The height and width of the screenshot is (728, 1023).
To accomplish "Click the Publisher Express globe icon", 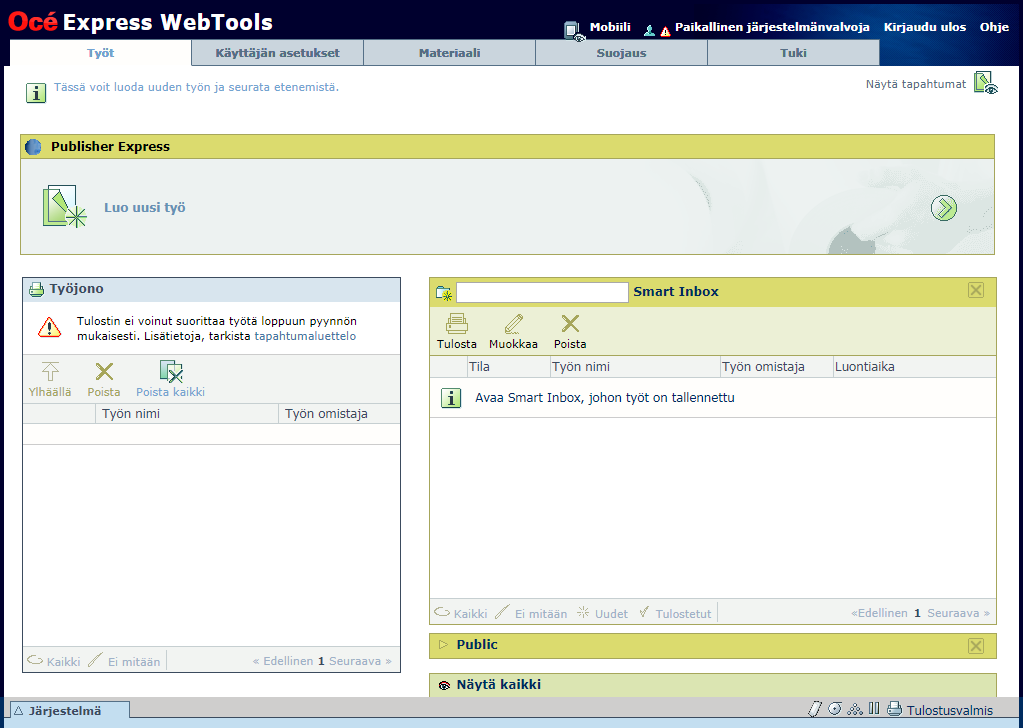I will pyautogui.click(x=33, y=147).
